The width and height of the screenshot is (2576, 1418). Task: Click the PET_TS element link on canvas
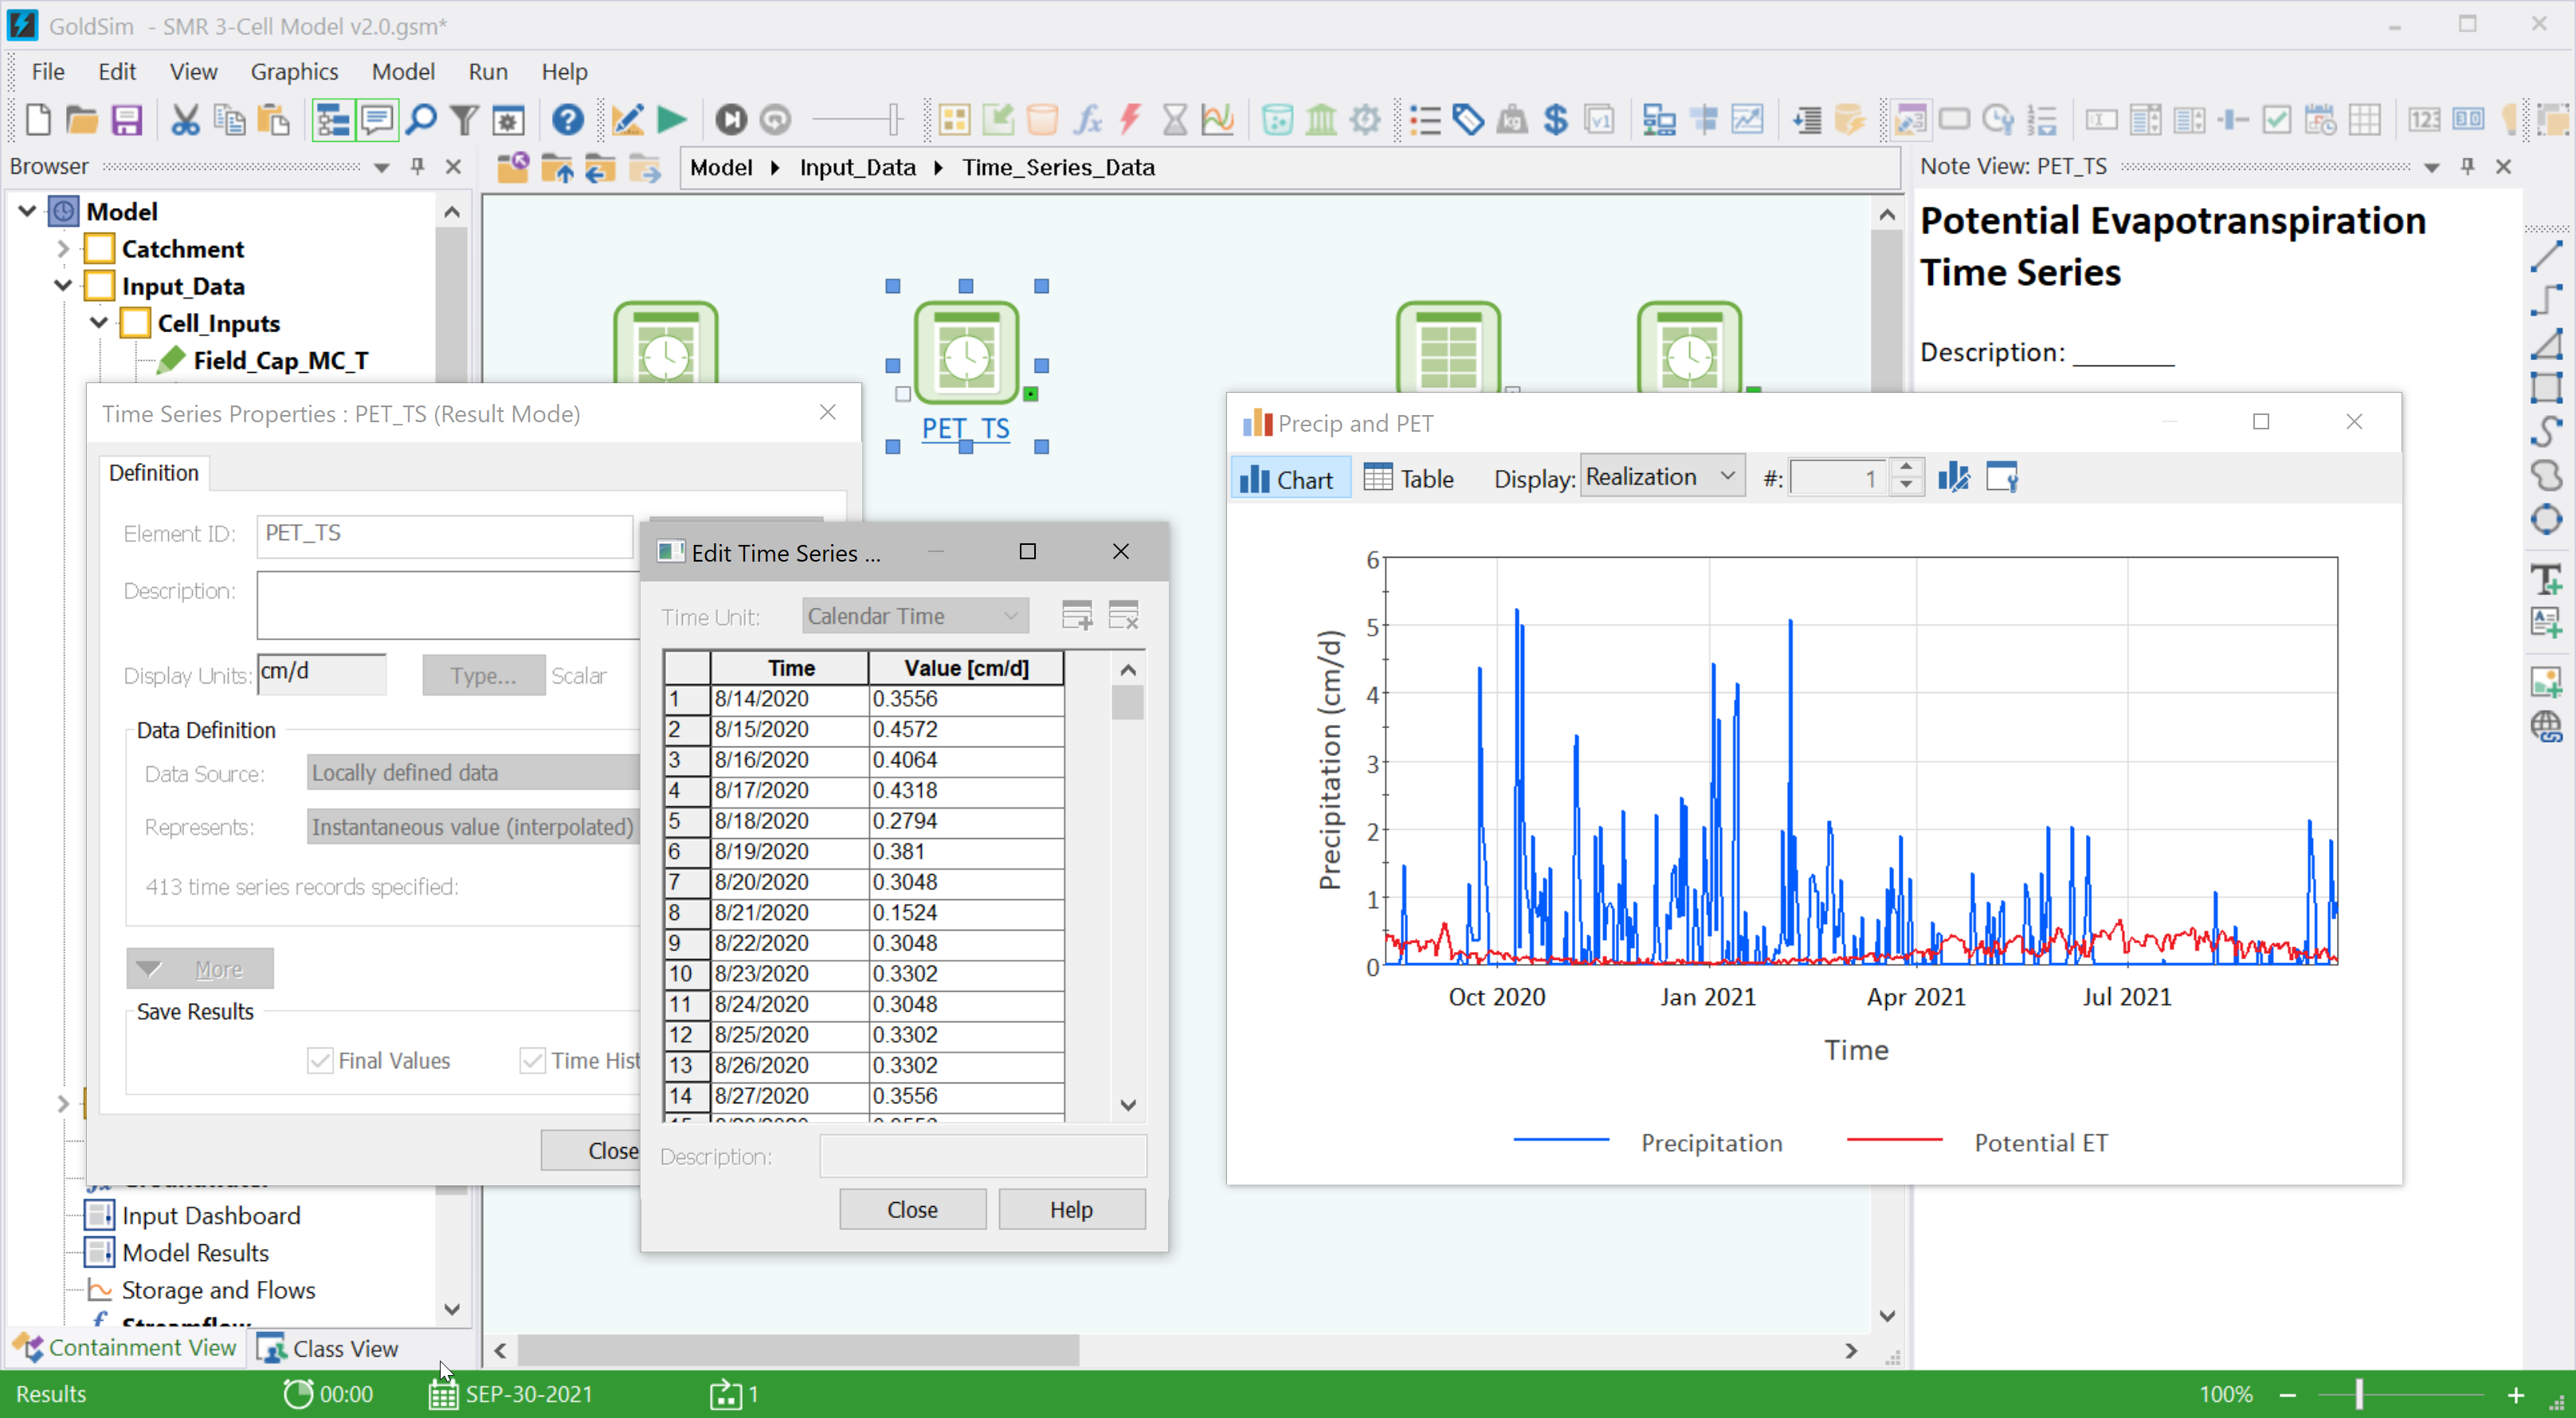pos(966,428)
